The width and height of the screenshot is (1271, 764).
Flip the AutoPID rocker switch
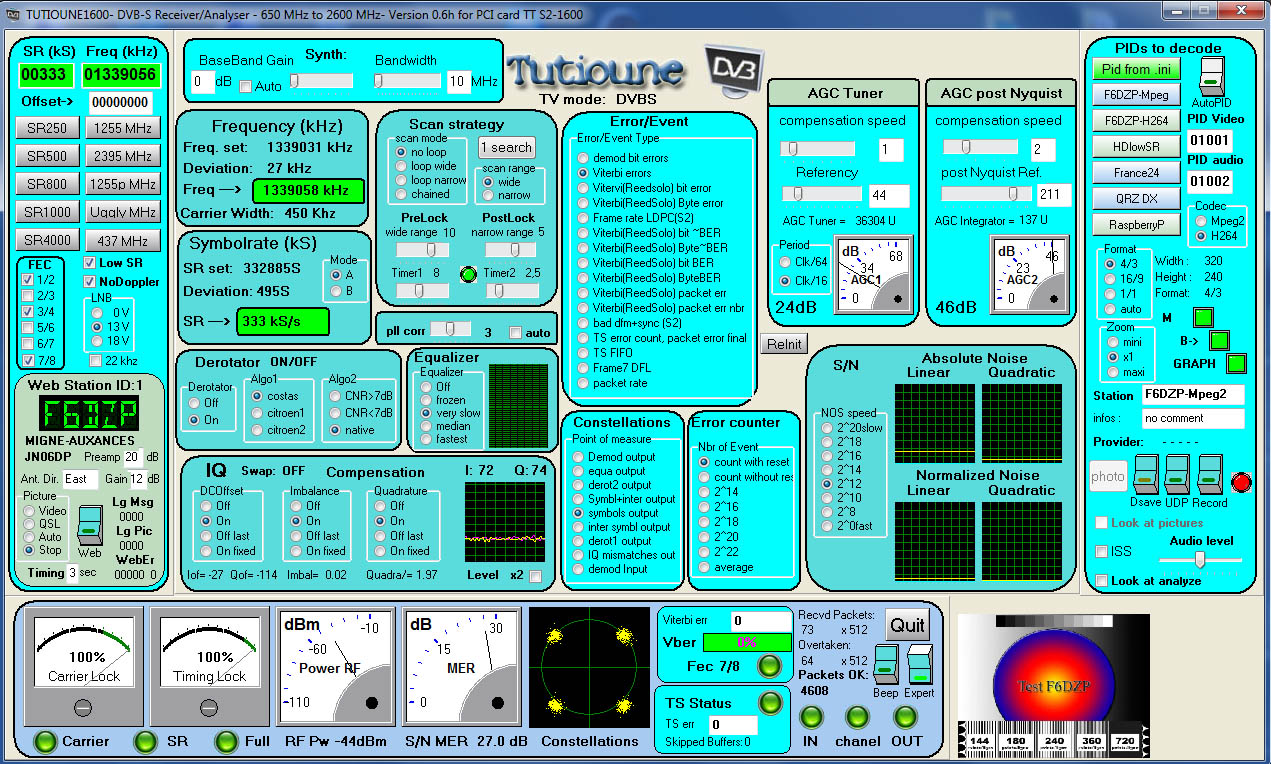pyautogui.click(x=1211, y=78)
